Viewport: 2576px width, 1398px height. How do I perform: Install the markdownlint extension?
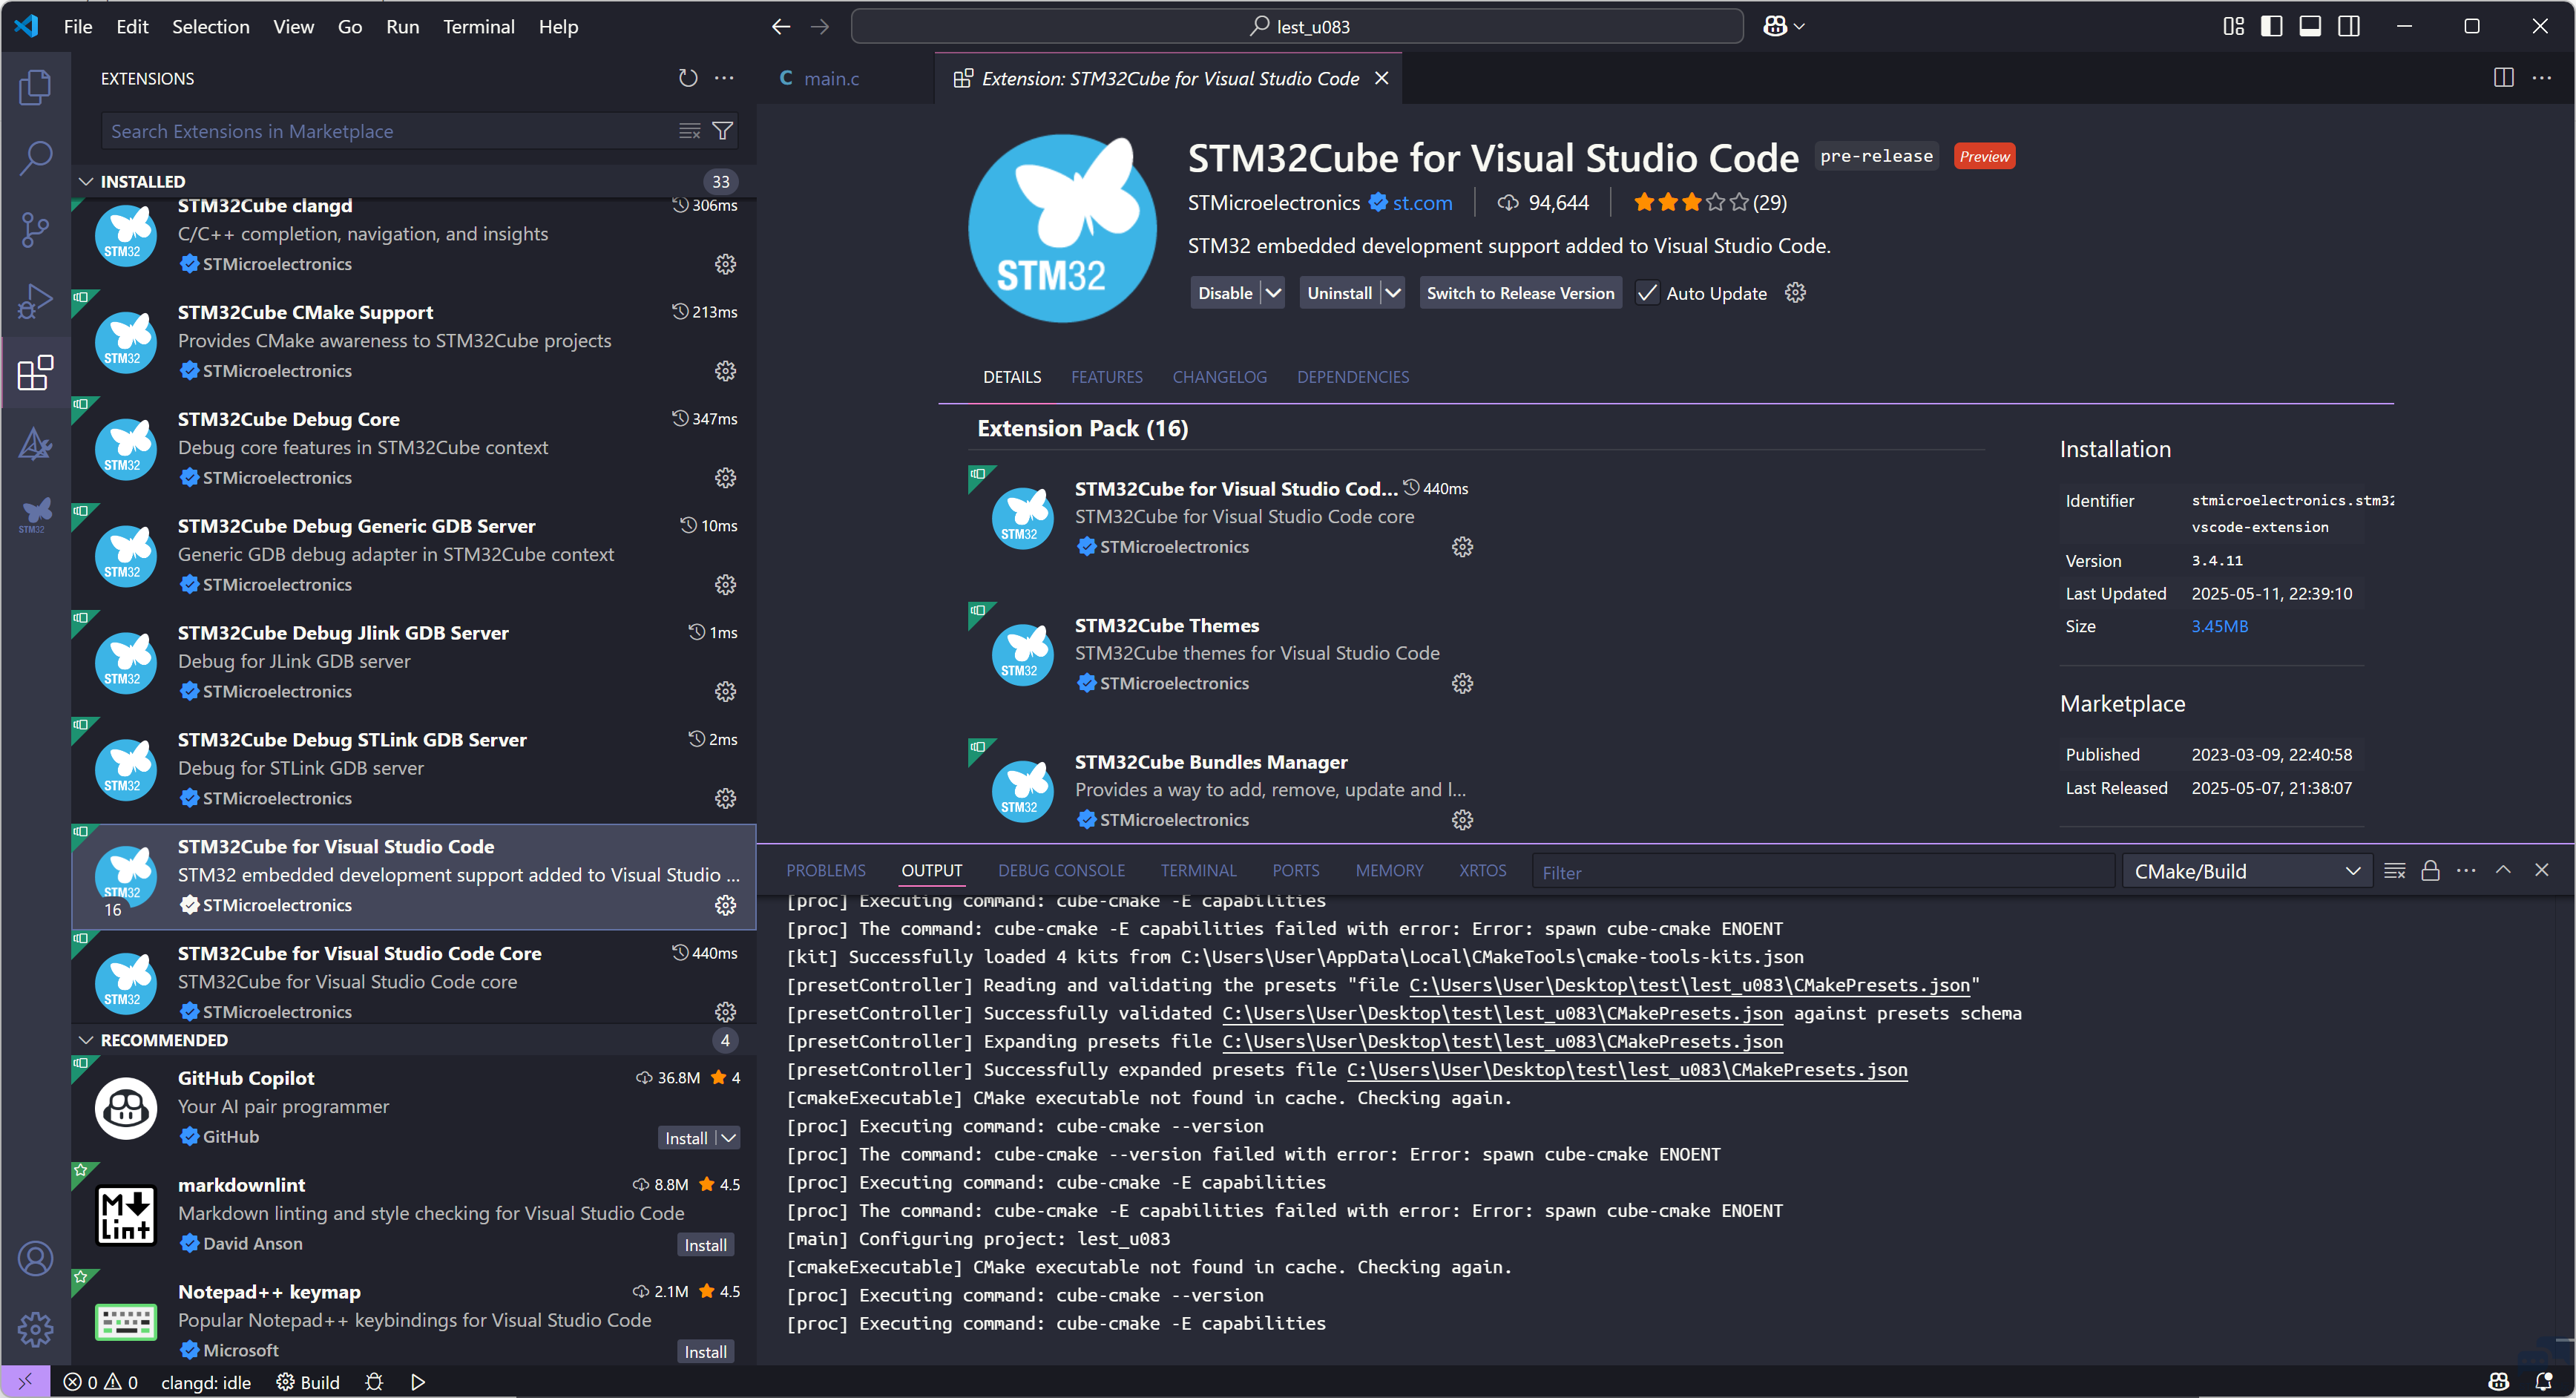[706, 1245]
